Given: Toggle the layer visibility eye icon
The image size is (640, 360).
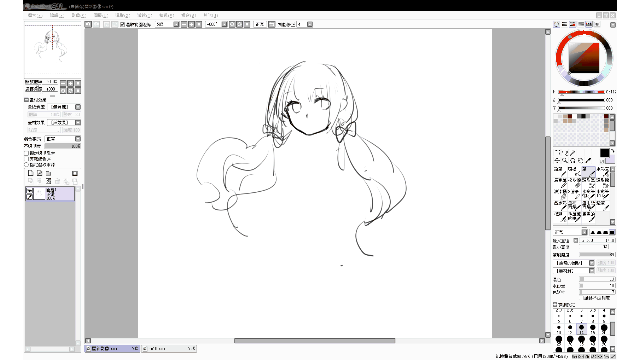Looking at the screenshot, I should [29, 191].
